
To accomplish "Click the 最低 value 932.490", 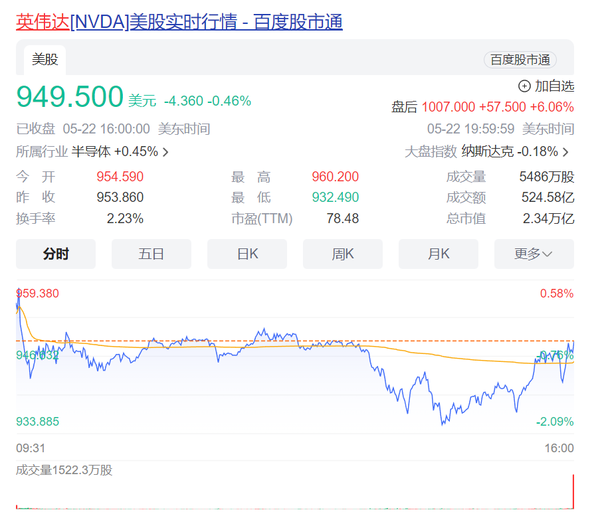I will coord(335,197).
